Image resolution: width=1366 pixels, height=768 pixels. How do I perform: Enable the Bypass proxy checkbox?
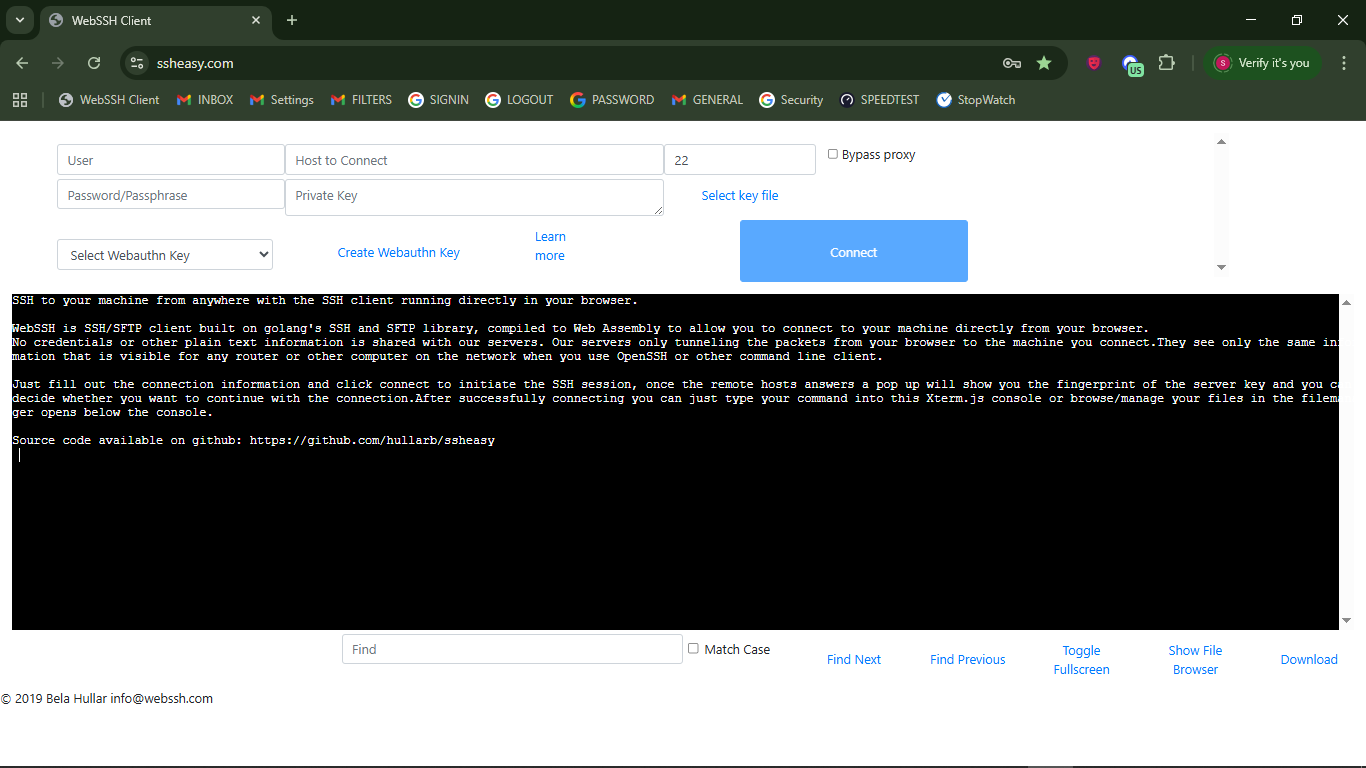coord(833,154)
